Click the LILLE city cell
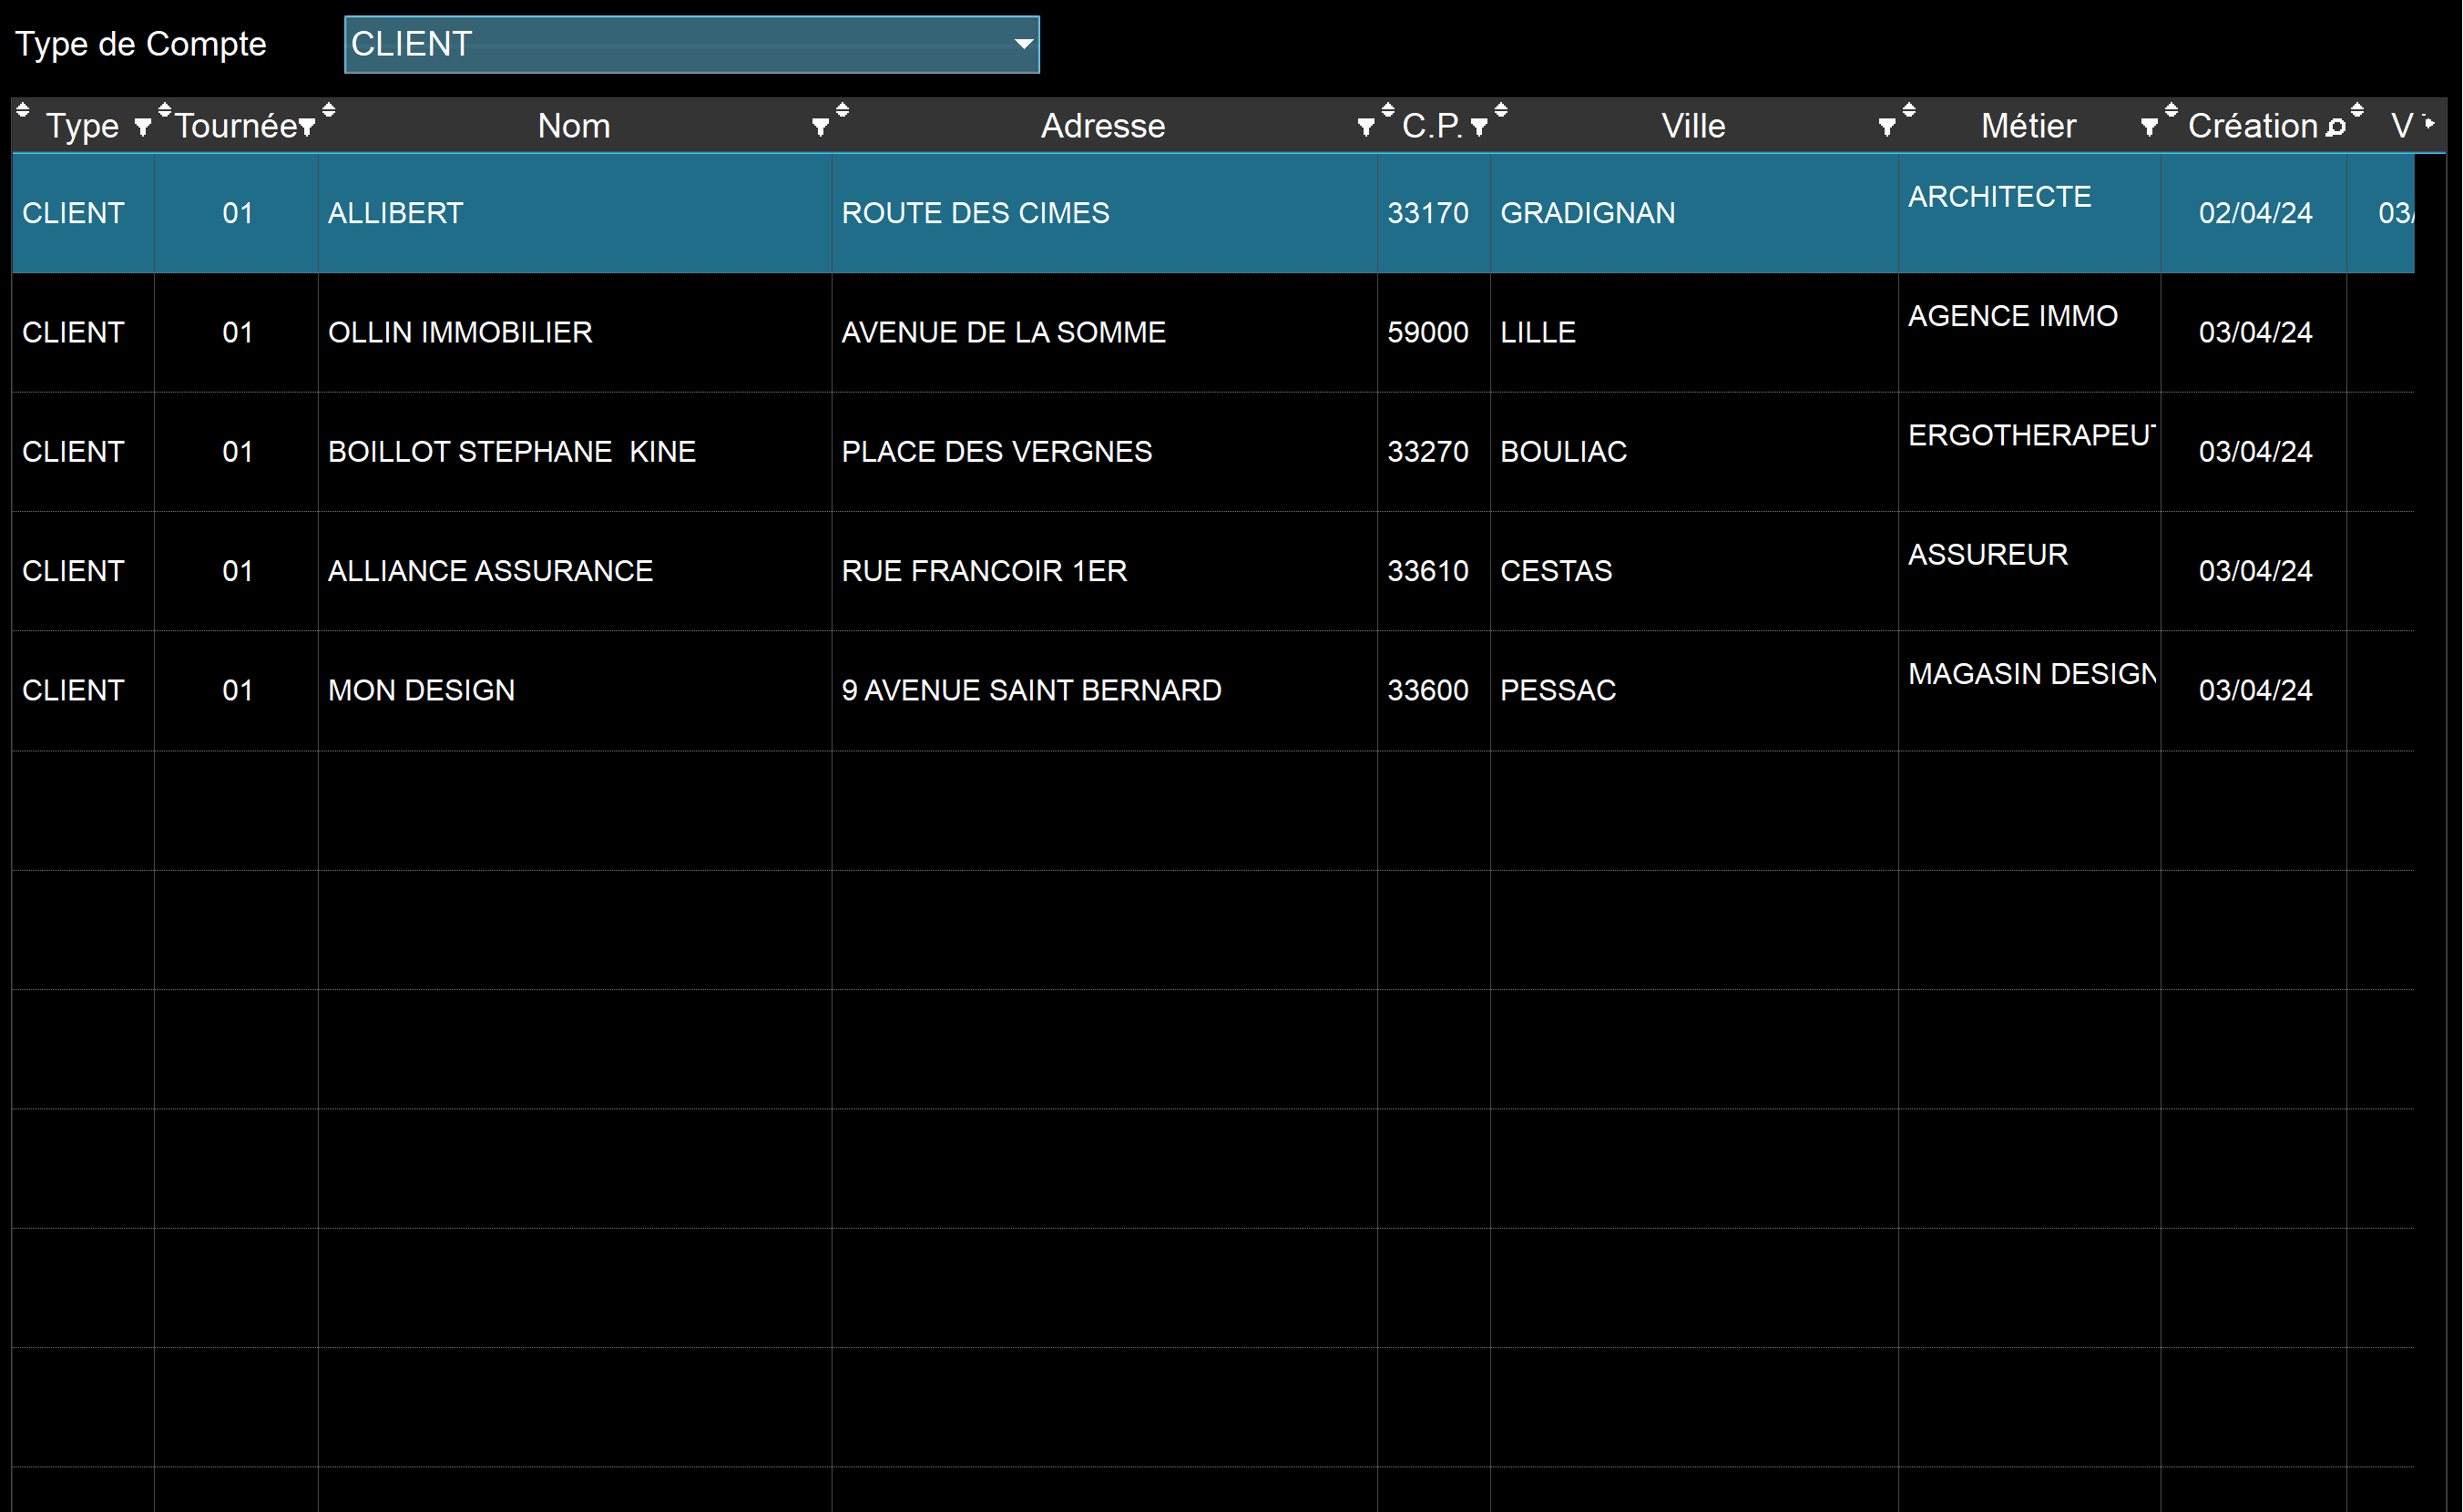Viewport: 2463px width, 1512px height. [1694, 332]
